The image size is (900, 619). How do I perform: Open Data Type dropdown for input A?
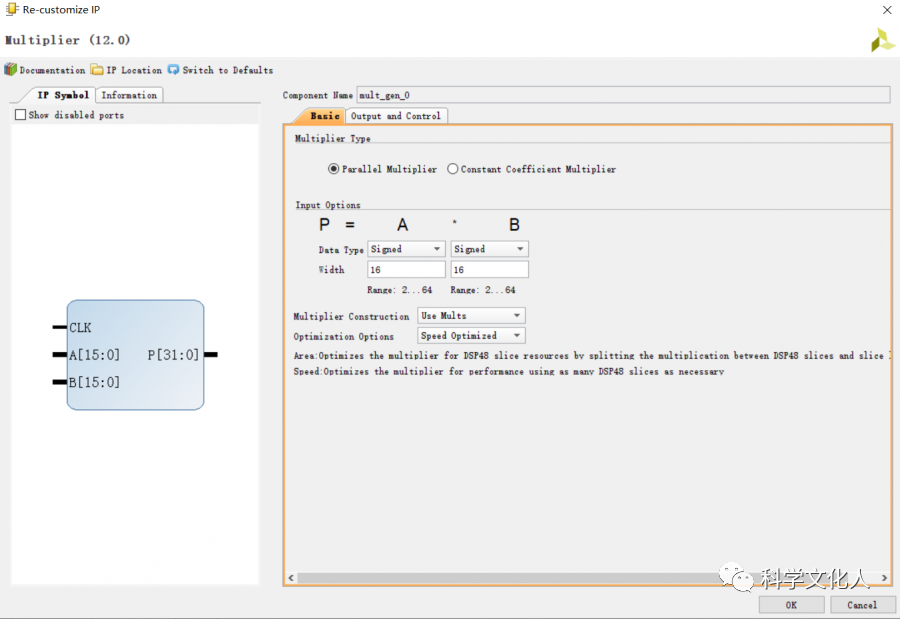[406, 249]
